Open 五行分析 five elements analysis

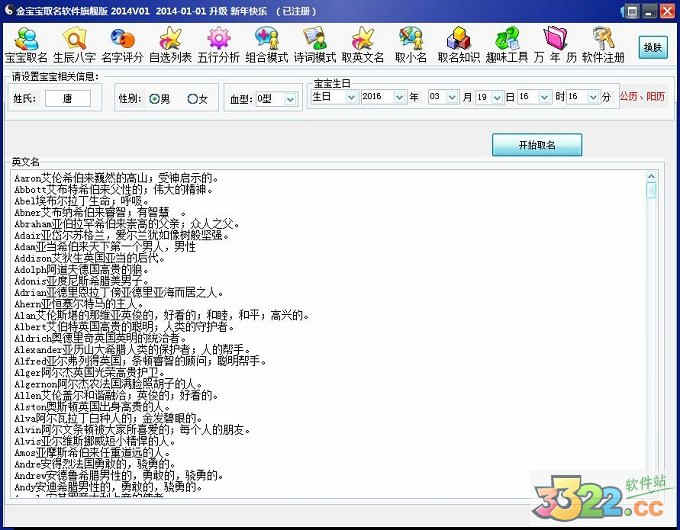pyautogui.click(x=219, y=45)
